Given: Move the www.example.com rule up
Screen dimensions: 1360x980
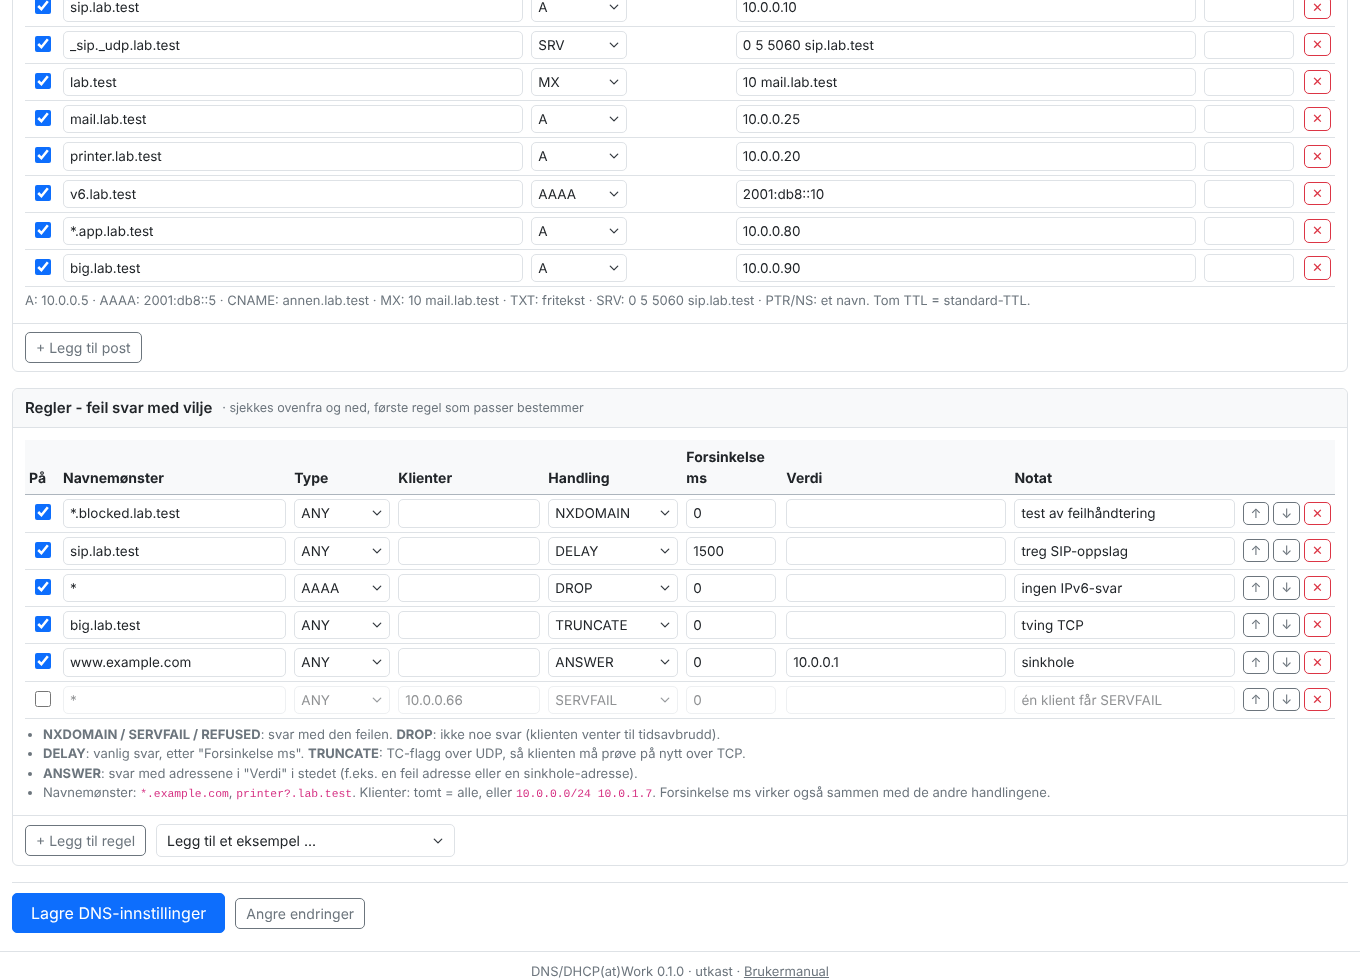Looking at the screenshot, I should [x=1256, y=662].
